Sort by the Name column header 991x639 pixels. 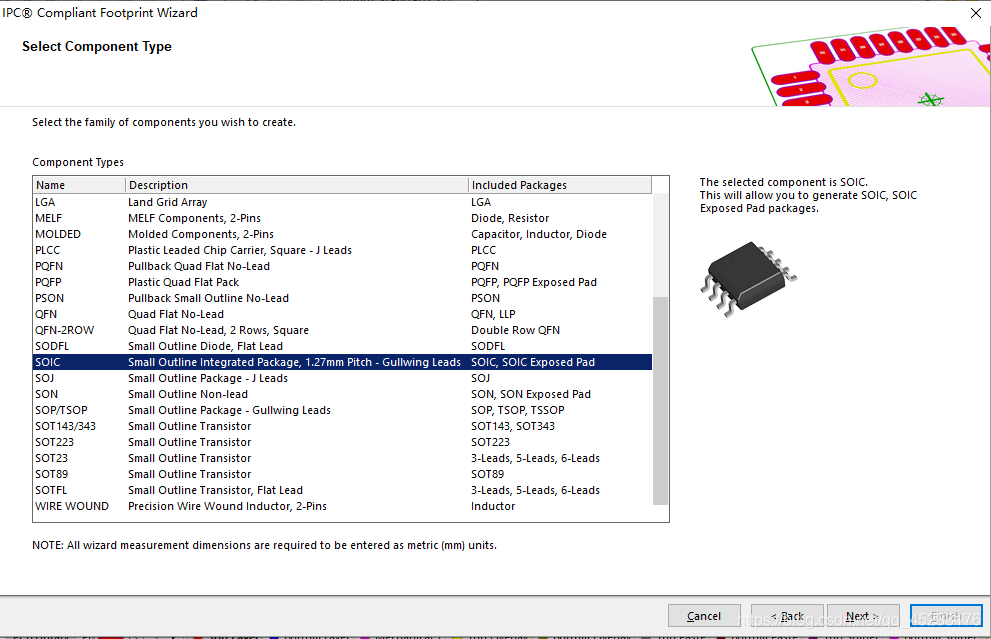click(x=78, y=185)
